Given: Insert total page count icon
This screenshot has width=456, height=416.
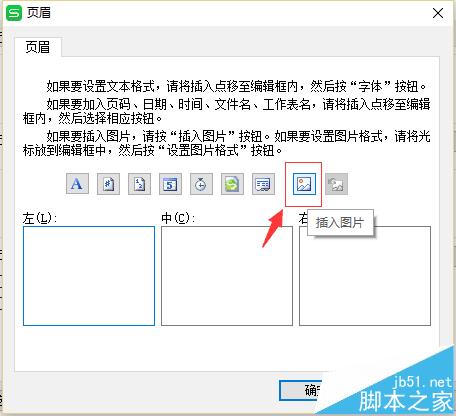Looking at the screenshot, I should 139,184.
